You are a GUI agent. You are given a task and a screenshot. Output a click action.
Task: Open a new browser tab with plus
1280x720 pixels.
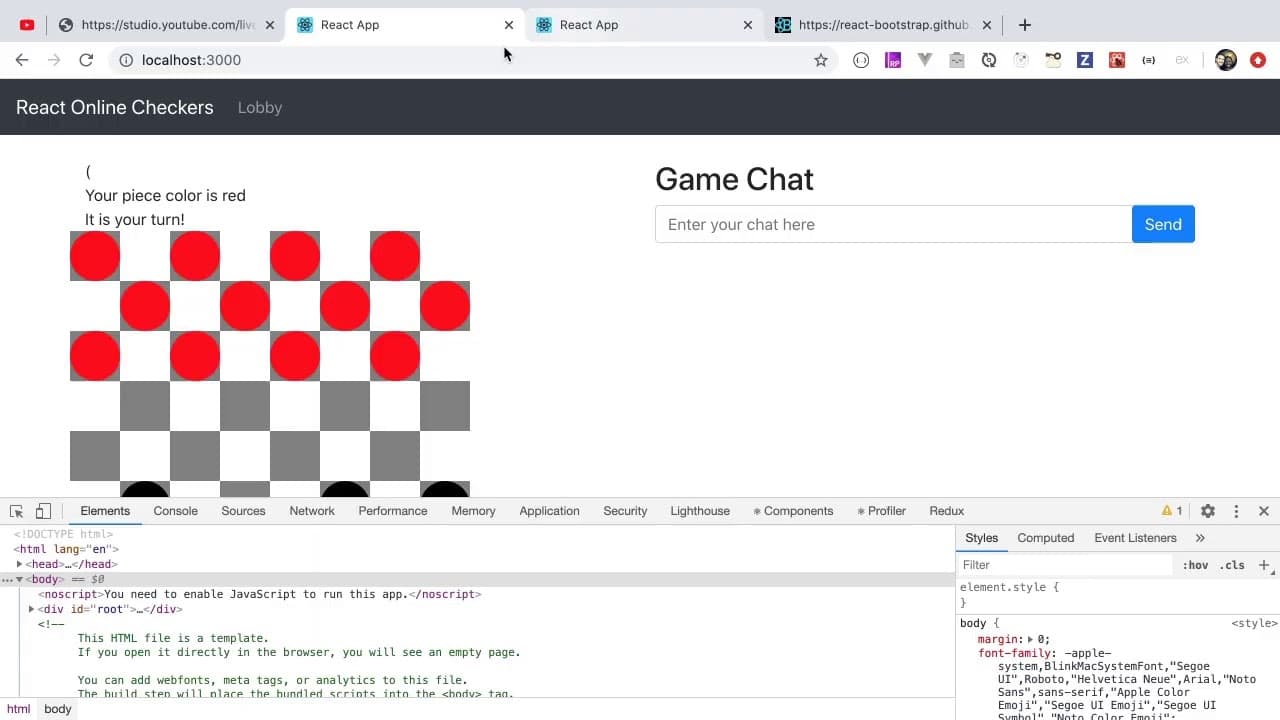pos(1025,25)
